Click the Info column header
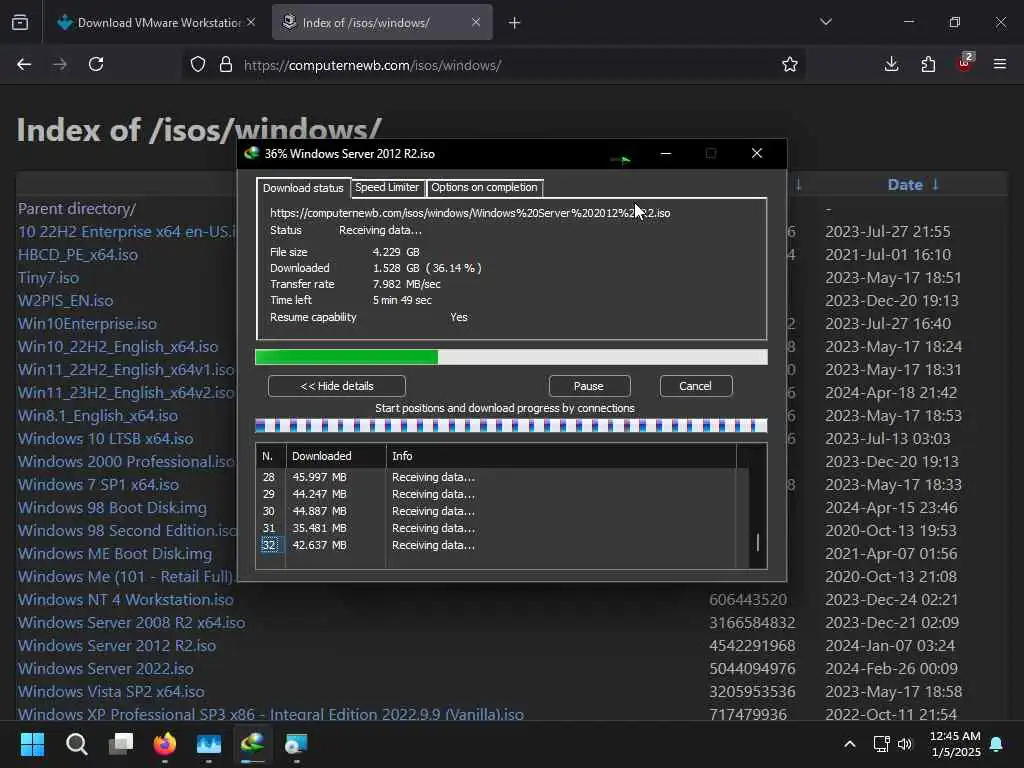Image resolution: width=1024 pixels, height=768 pixels. [561, 456]
